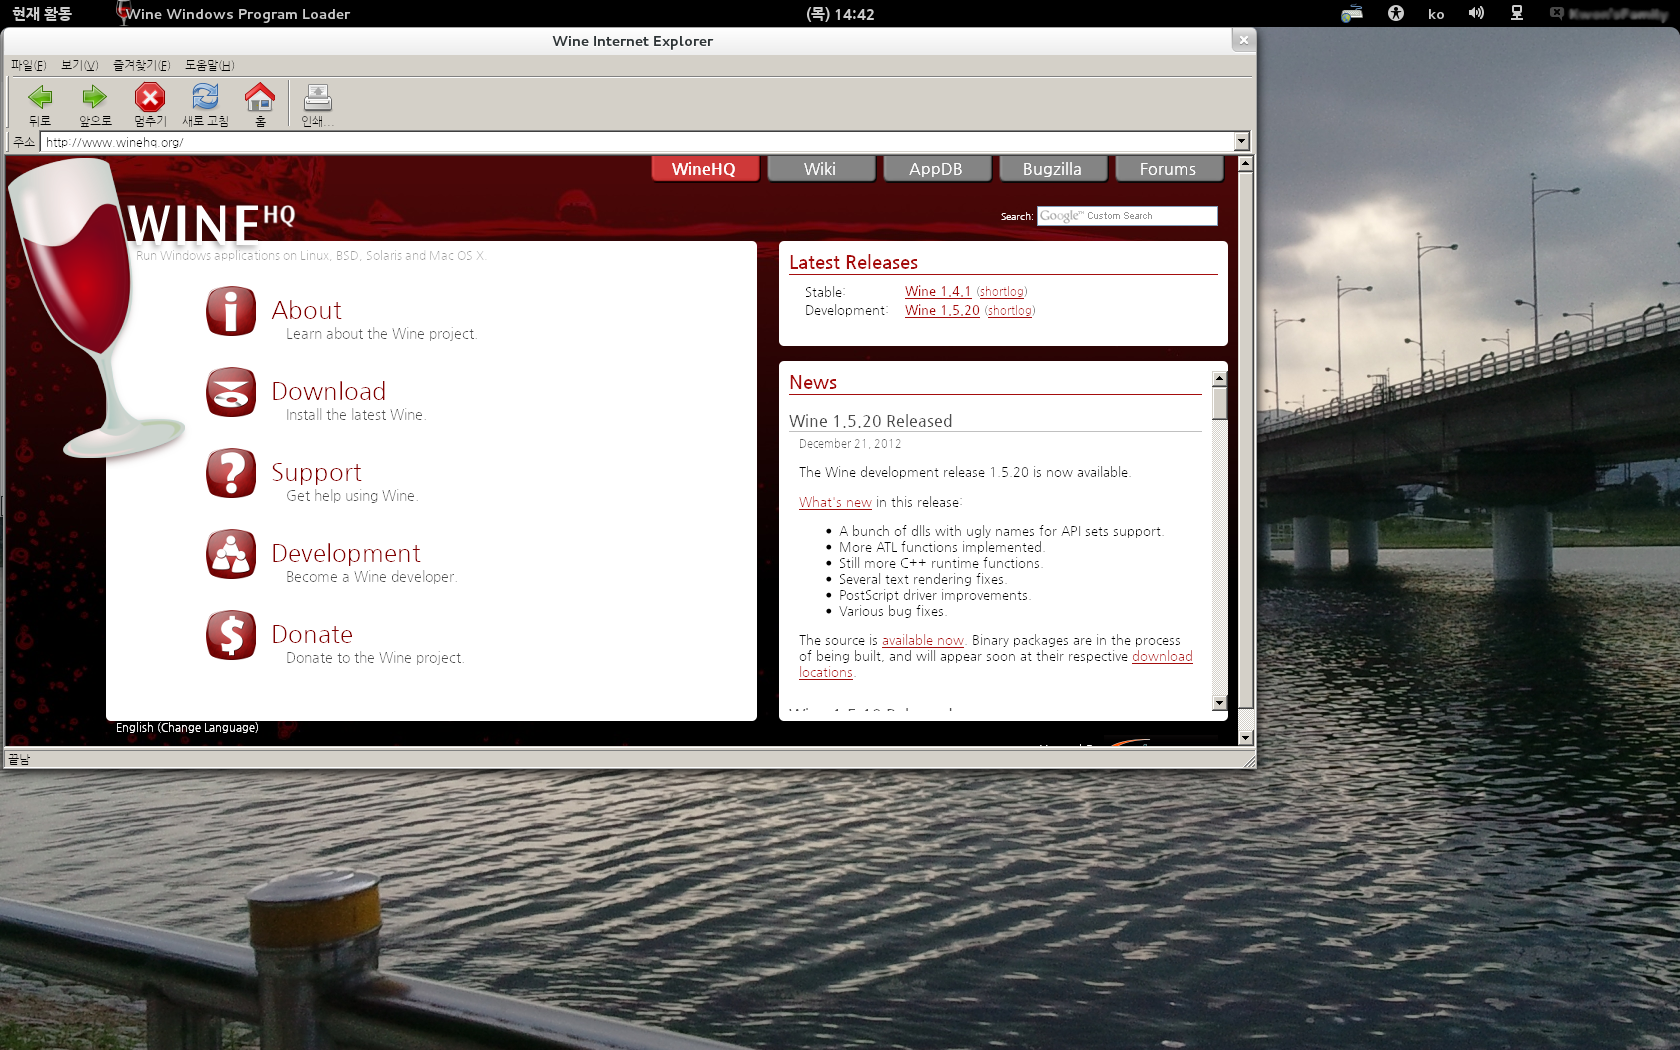Click the Latest Releases heading
This screenshot has height=1050, width=1680.
click(x=854, y=262)
